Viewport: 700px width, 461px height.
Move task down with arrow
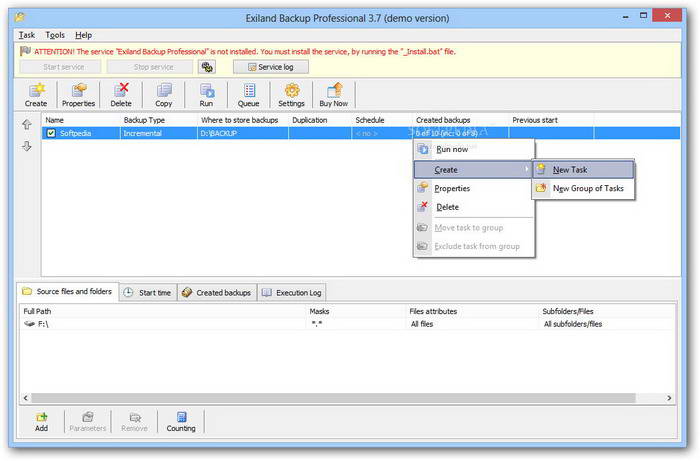point(27,146)
